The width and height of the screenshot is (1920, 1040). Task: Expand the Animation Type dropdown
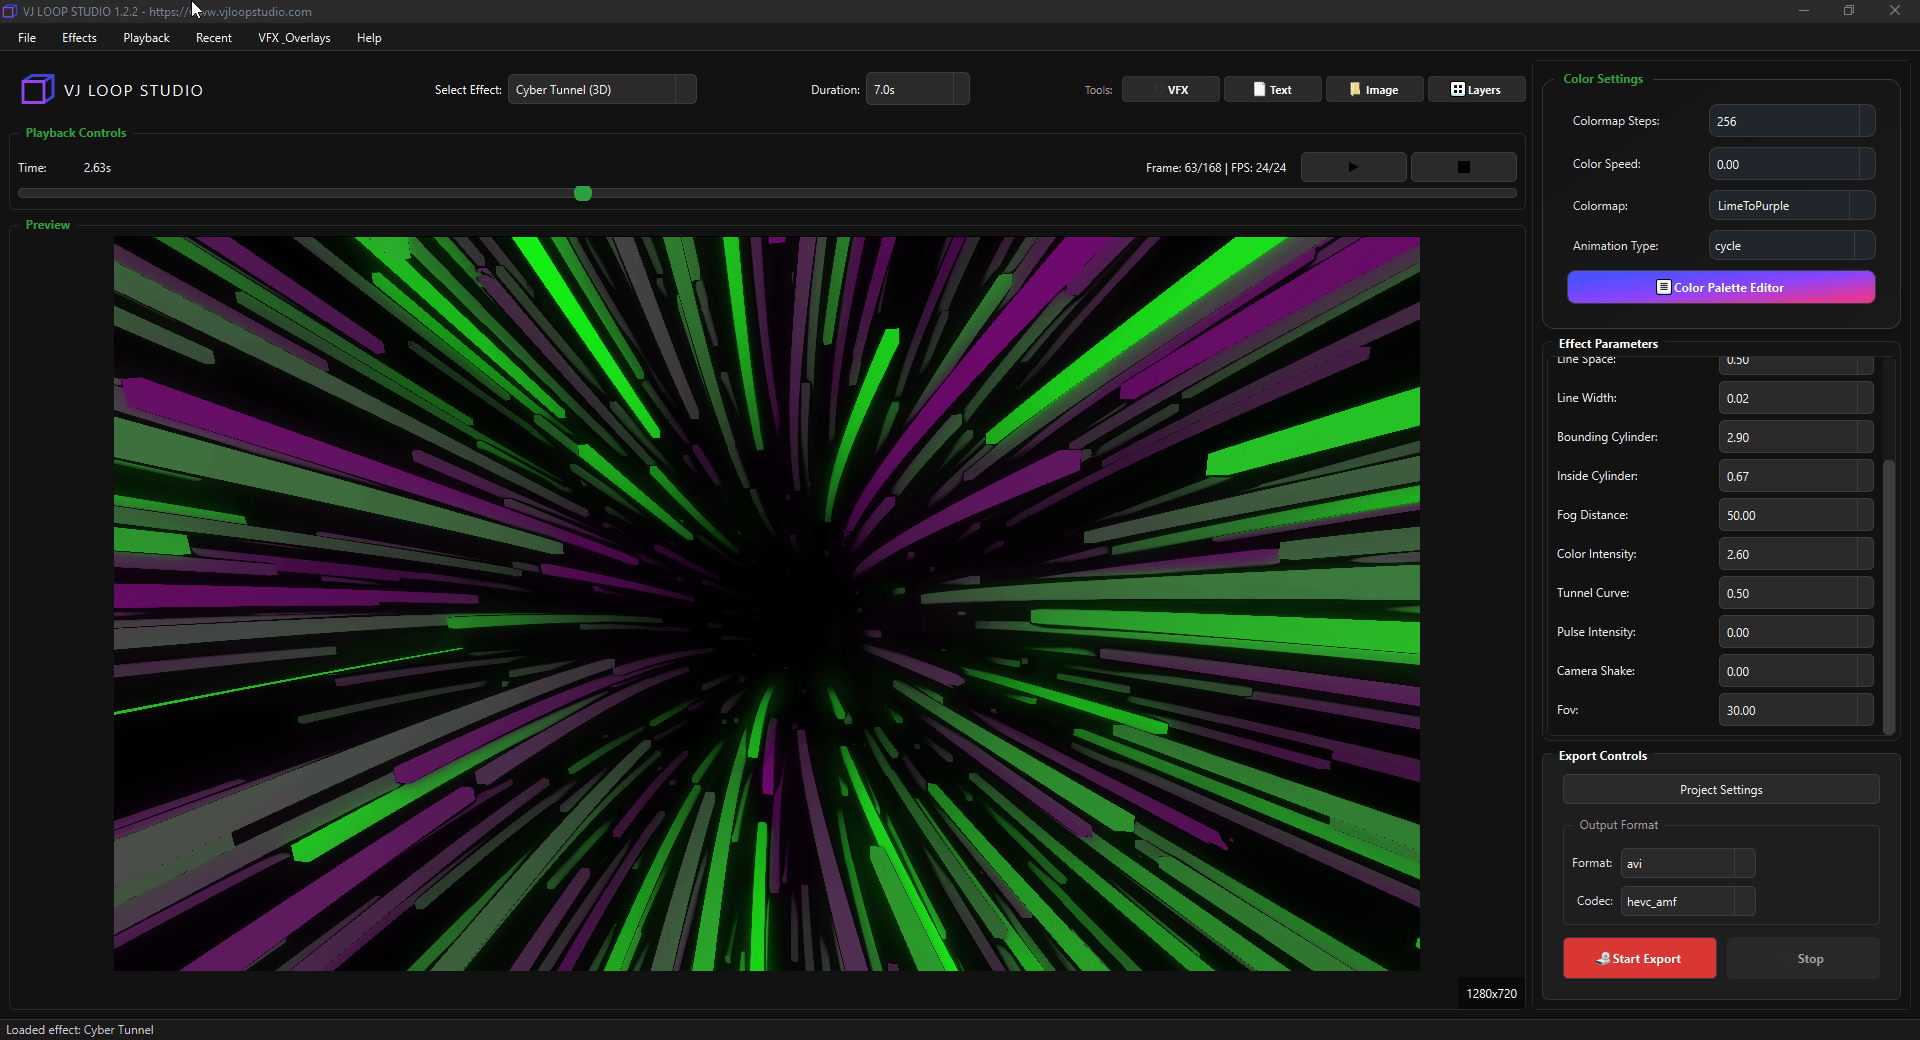[1790, 246]
